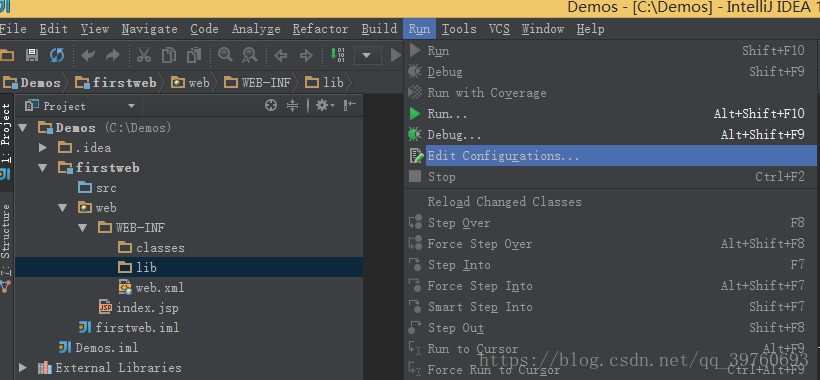Open the Refactor menu
The image size is (820, 380).
[x=321, y=29]
